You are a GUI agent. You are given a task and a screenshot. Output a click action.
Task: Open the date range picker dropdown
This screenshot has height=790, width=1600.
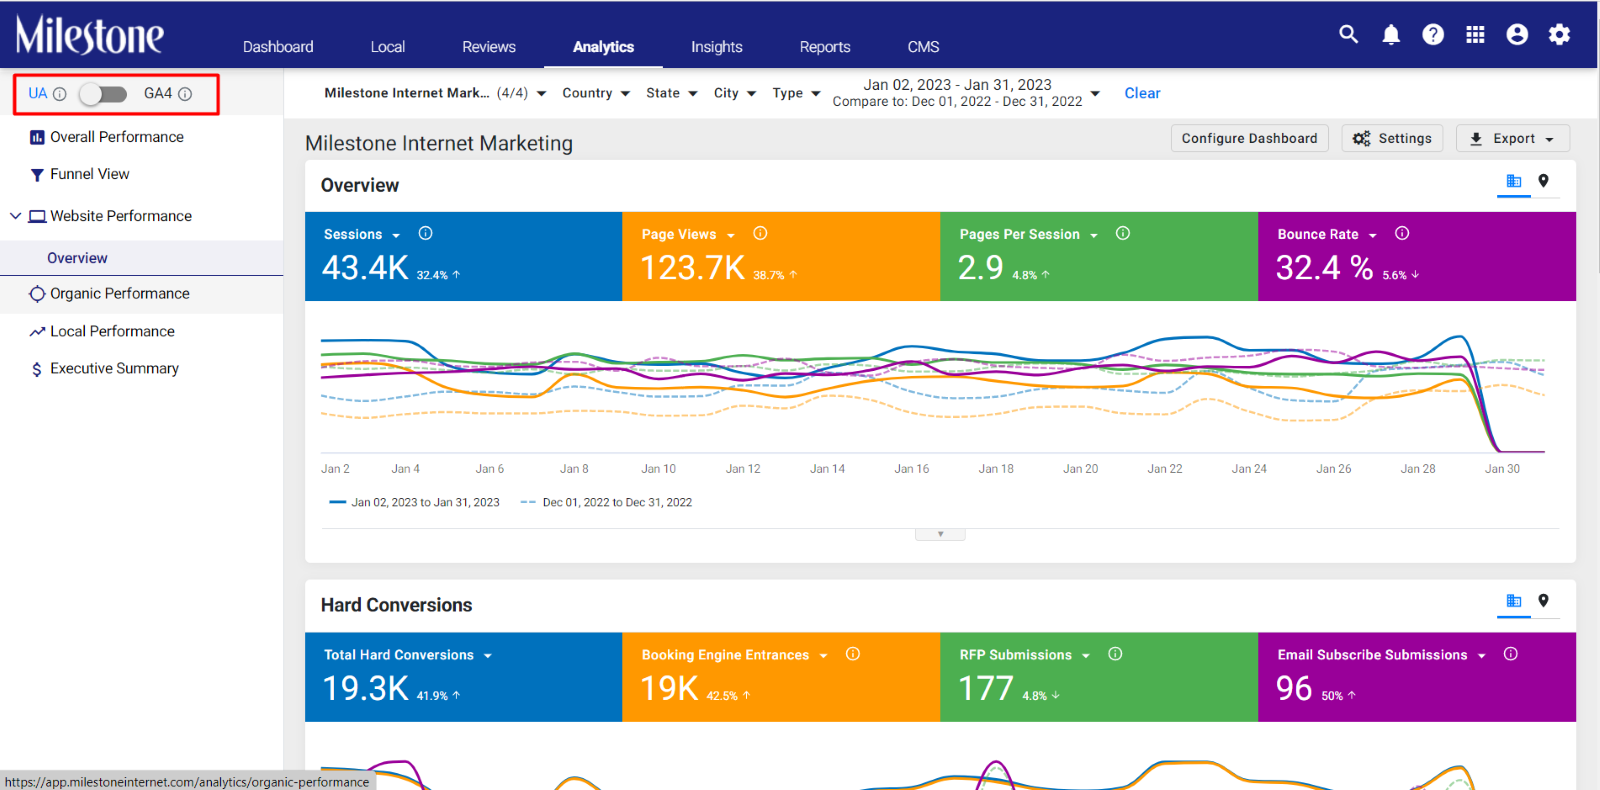coord(966,93)
